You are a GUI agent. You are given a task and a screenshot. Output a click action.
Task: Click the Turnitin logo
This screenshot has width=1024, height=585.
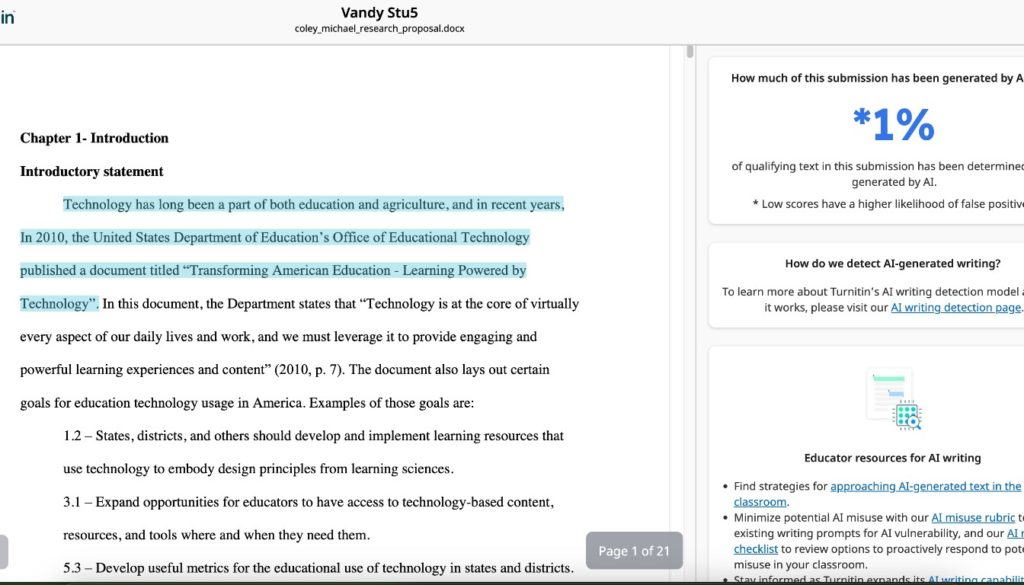pos(8,16)
